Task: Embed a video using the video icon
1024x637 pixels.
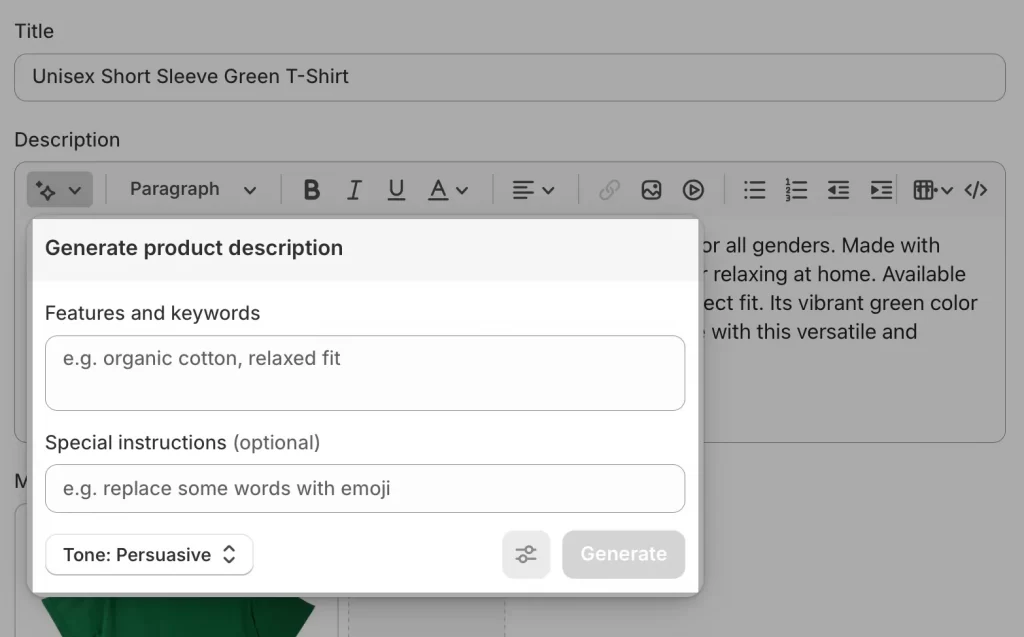Action: point(693,189)
